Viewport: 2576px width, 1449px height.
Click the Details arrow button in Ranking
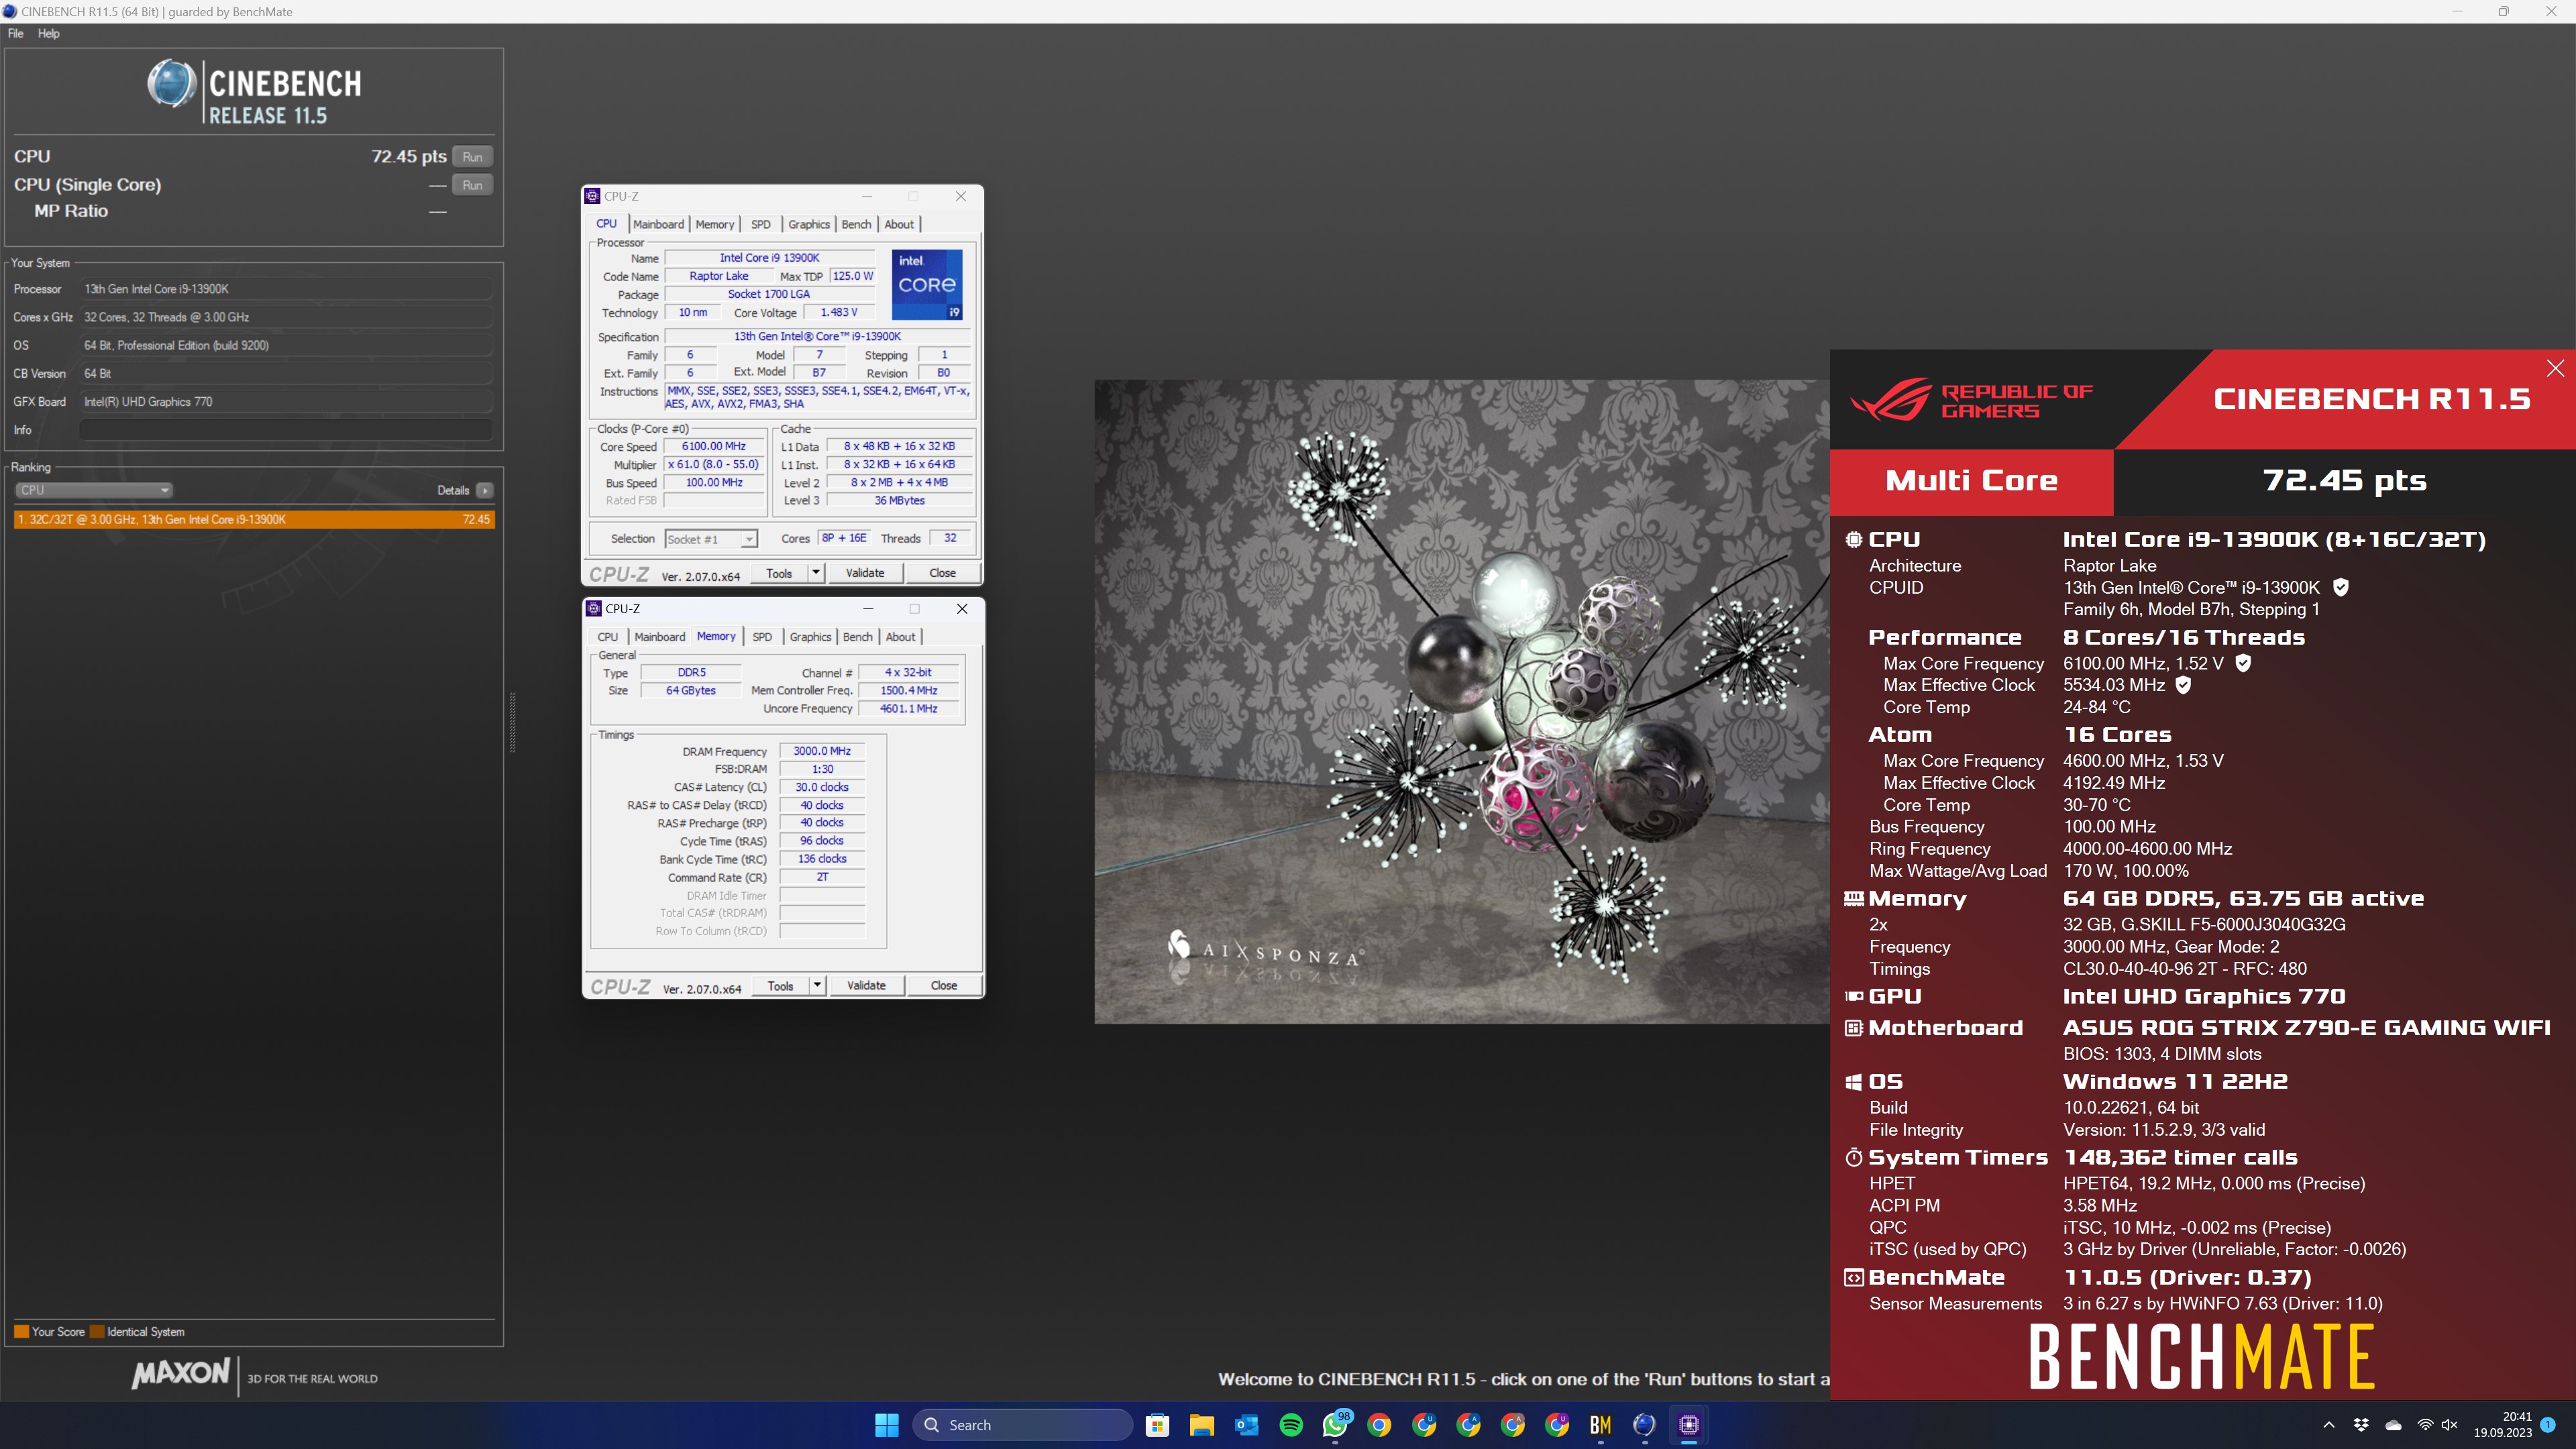click(x=485, y=490)
